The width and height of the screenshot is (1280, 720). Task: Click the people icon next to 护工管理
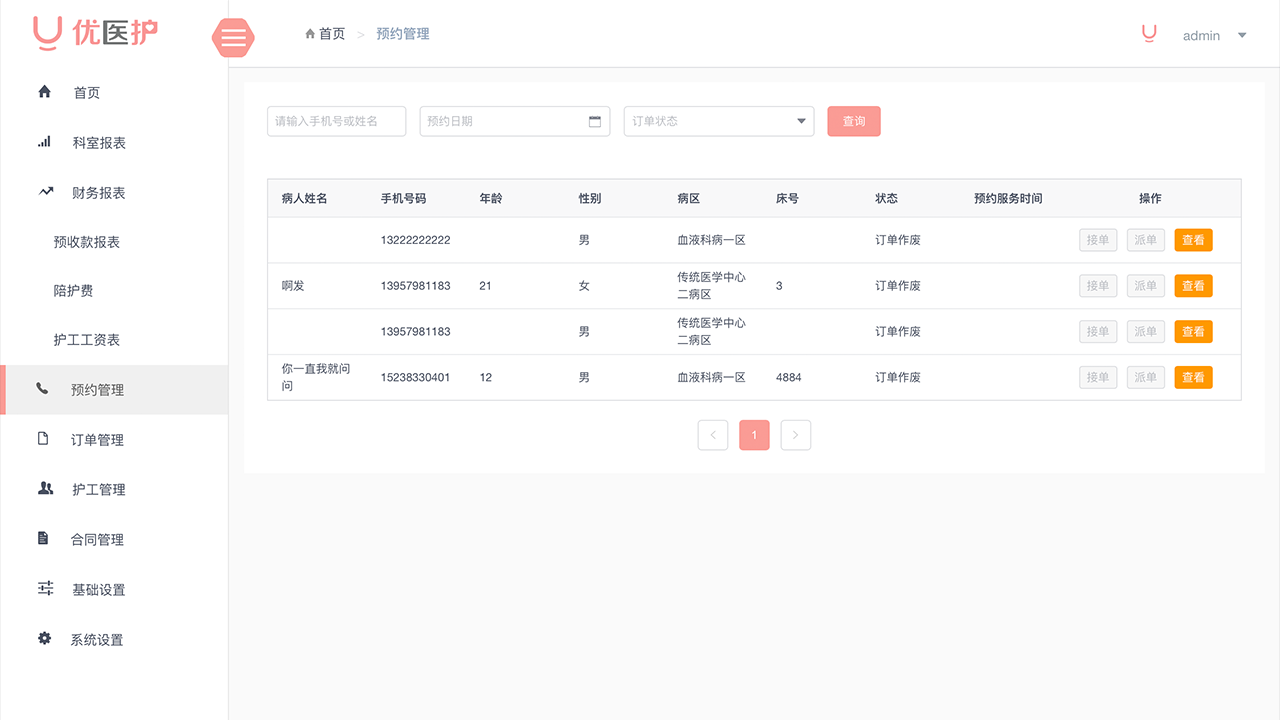coord(44,489)
